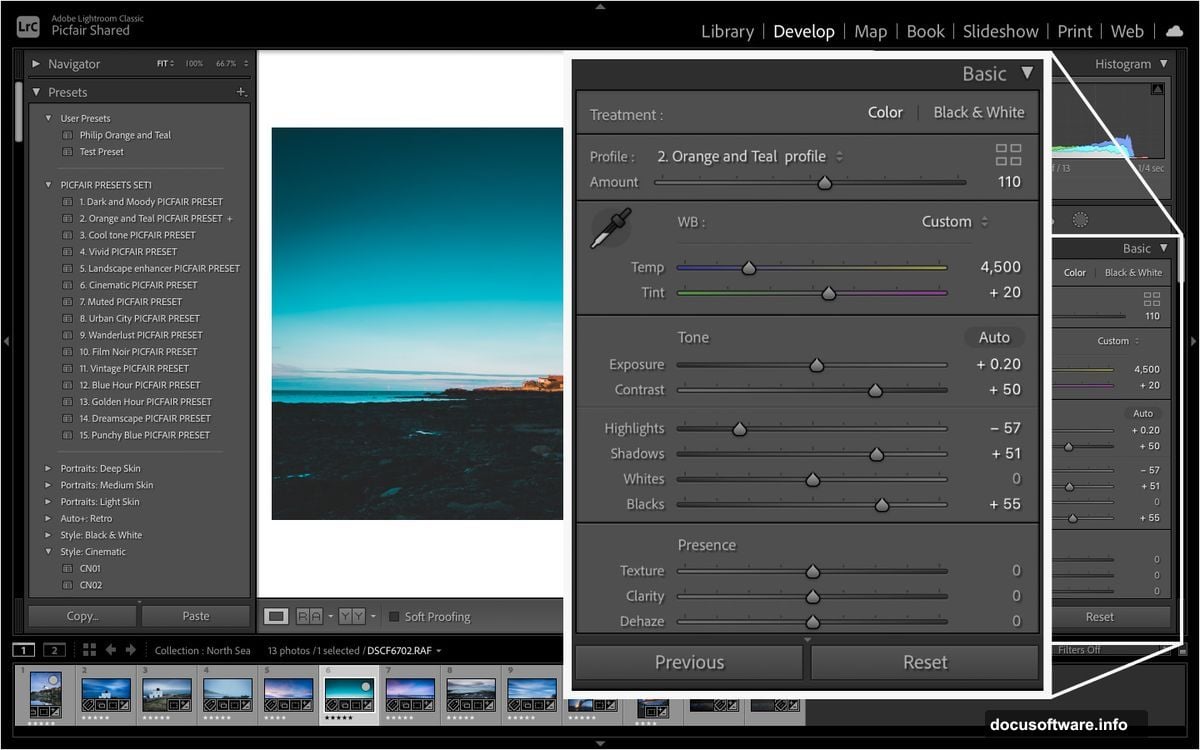The height and width of the screenshot is (750, 1200).
Task: Select Color treatment mode
Action: 885,112
